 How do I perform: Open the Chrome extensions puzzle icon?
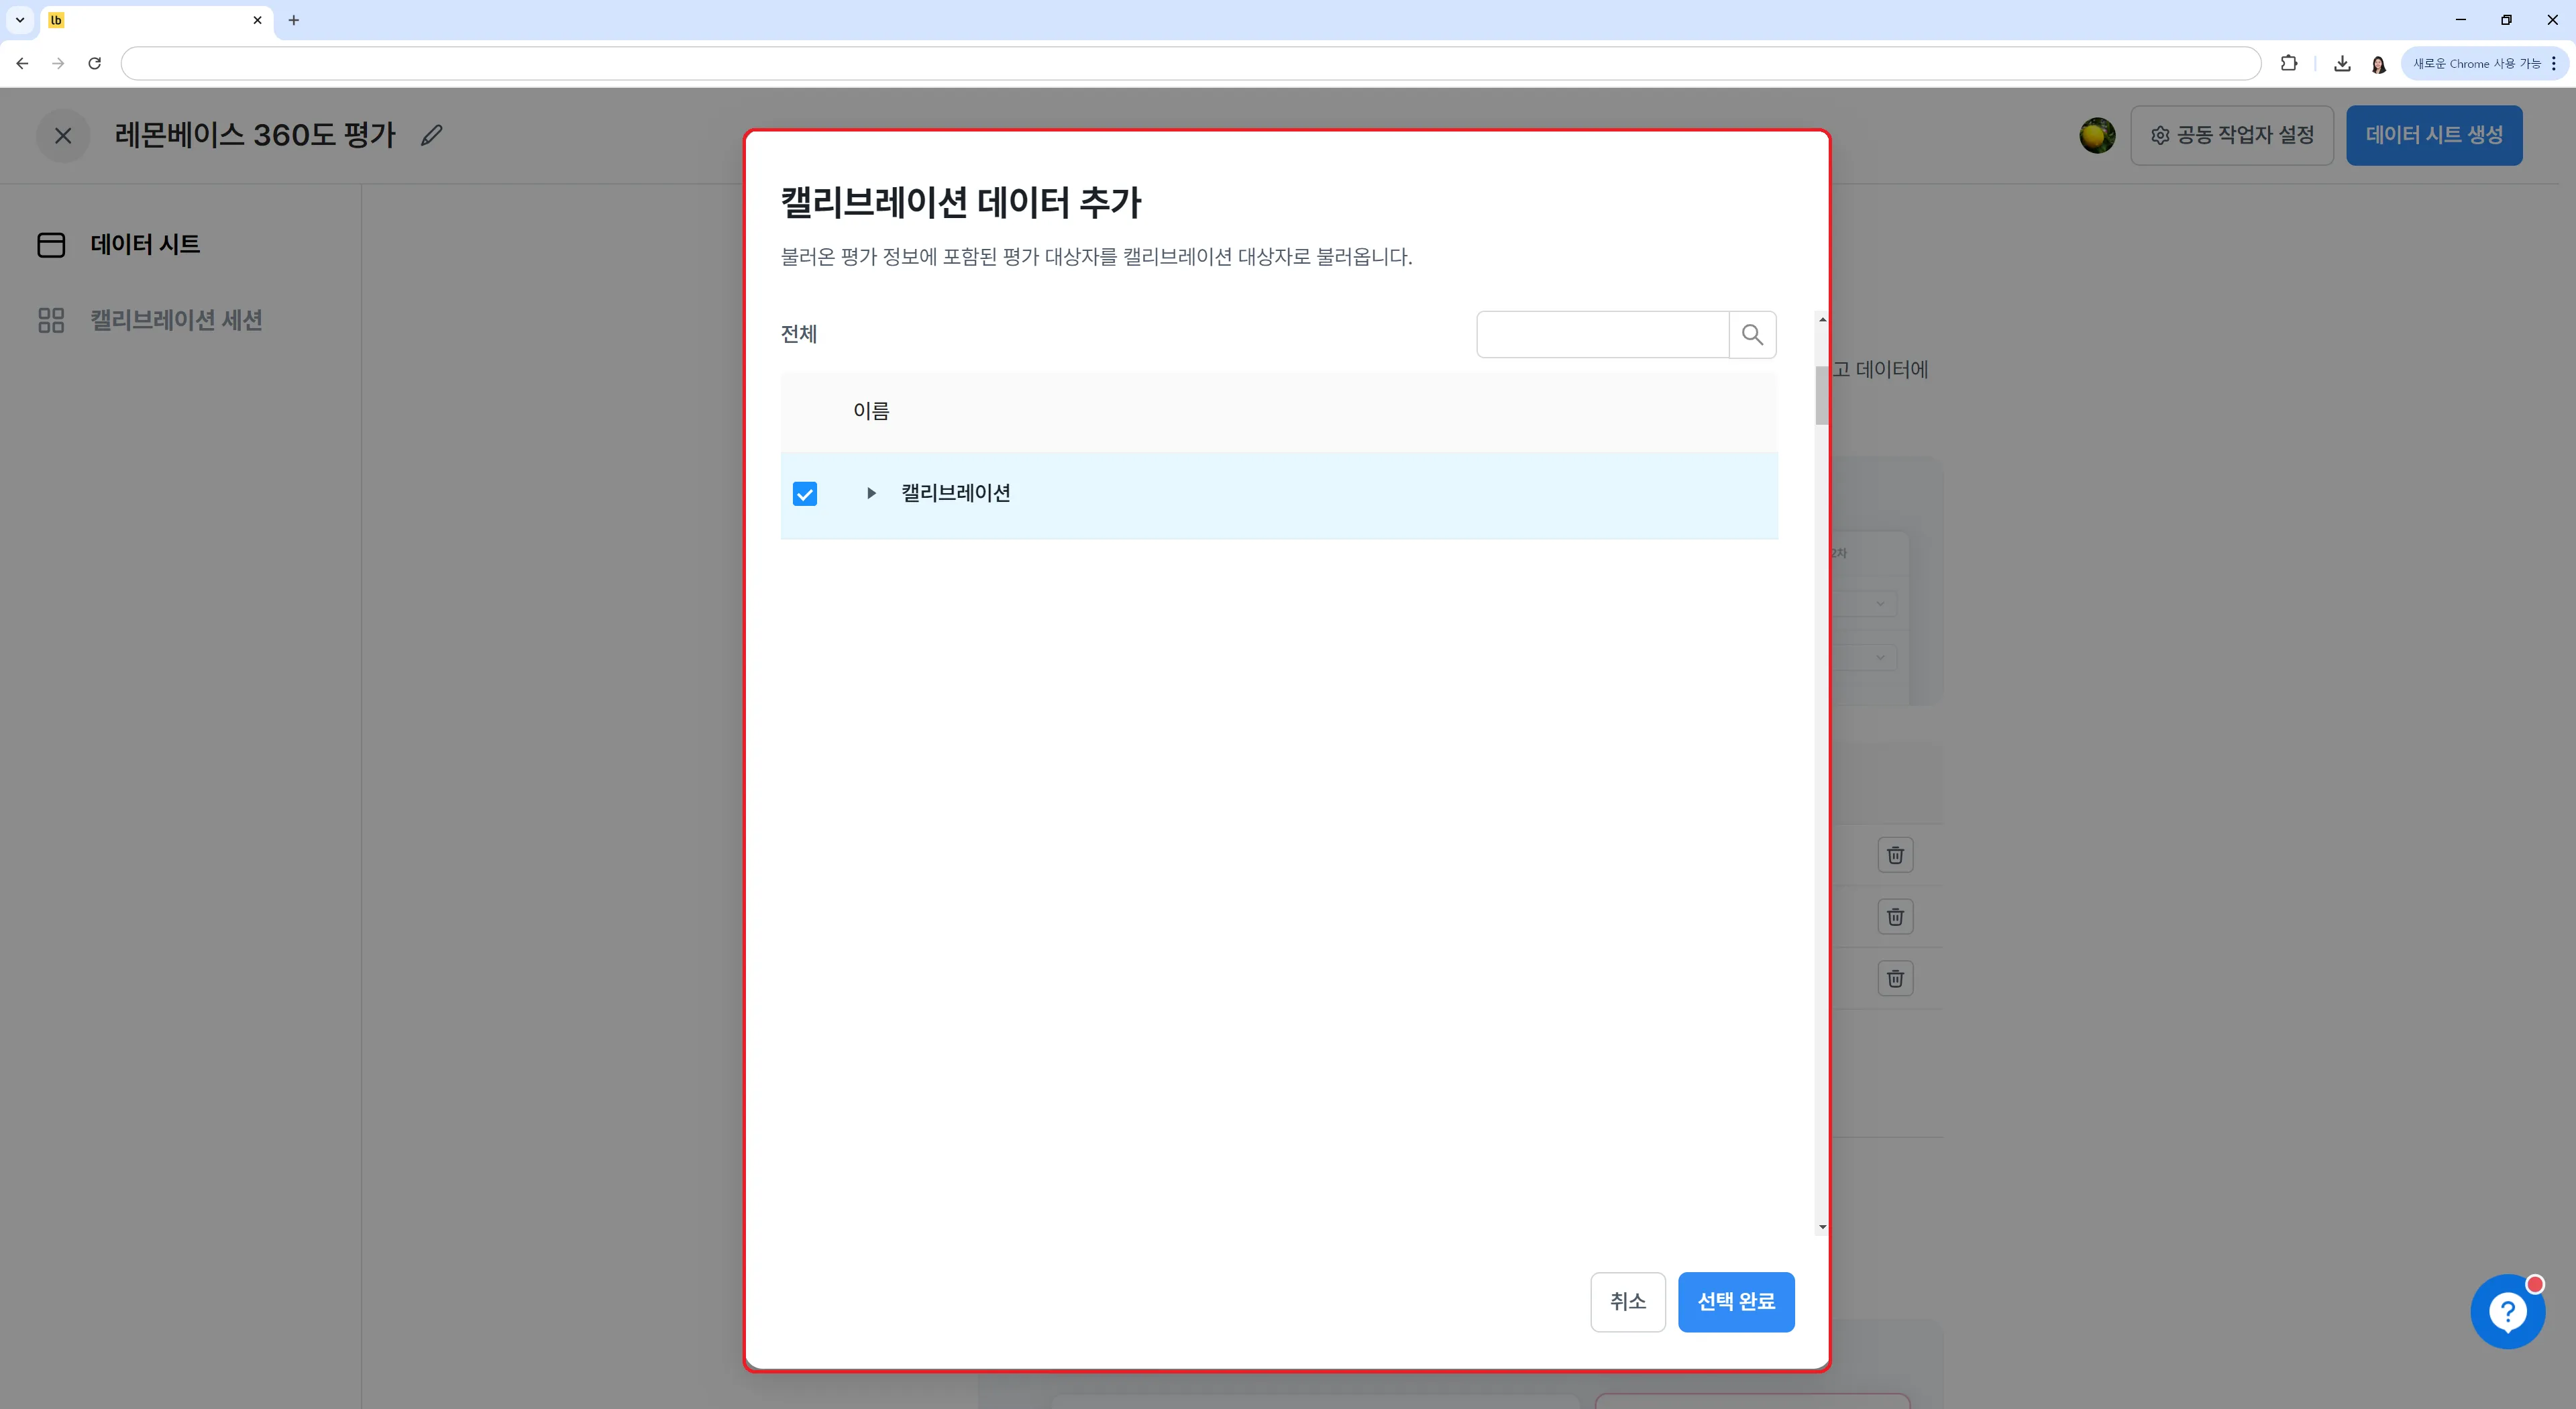point(2289,63)
